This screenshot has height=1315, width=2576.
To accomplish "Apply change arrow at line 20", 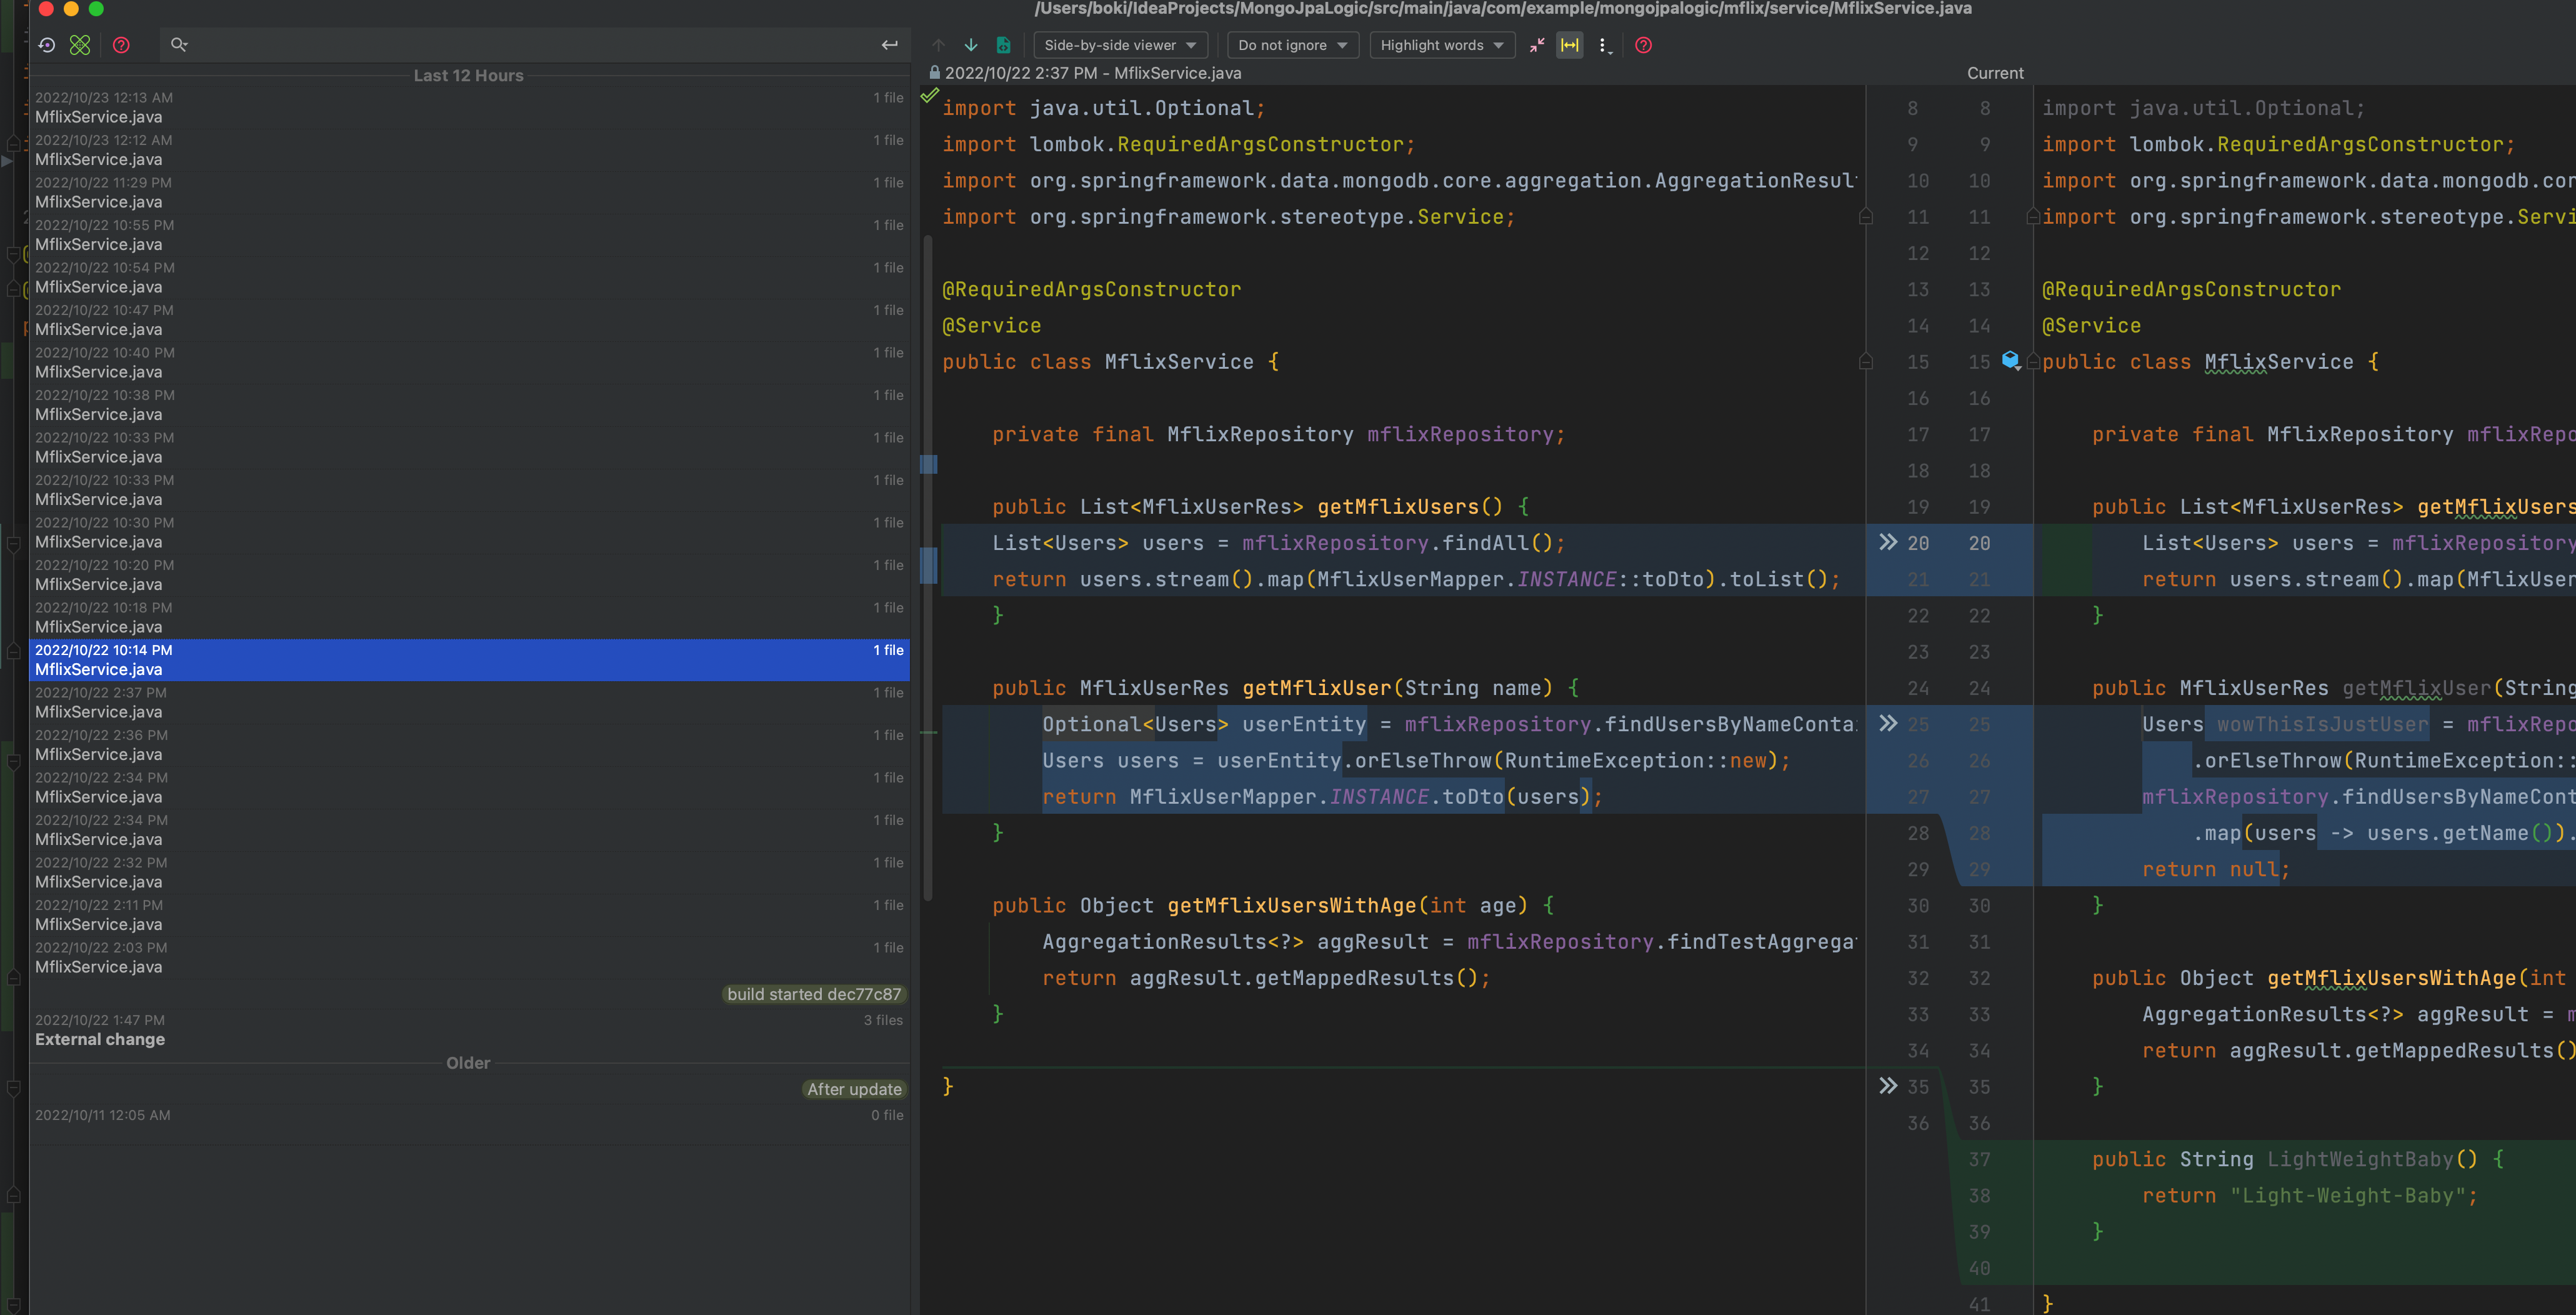I will coord(1887,542).
